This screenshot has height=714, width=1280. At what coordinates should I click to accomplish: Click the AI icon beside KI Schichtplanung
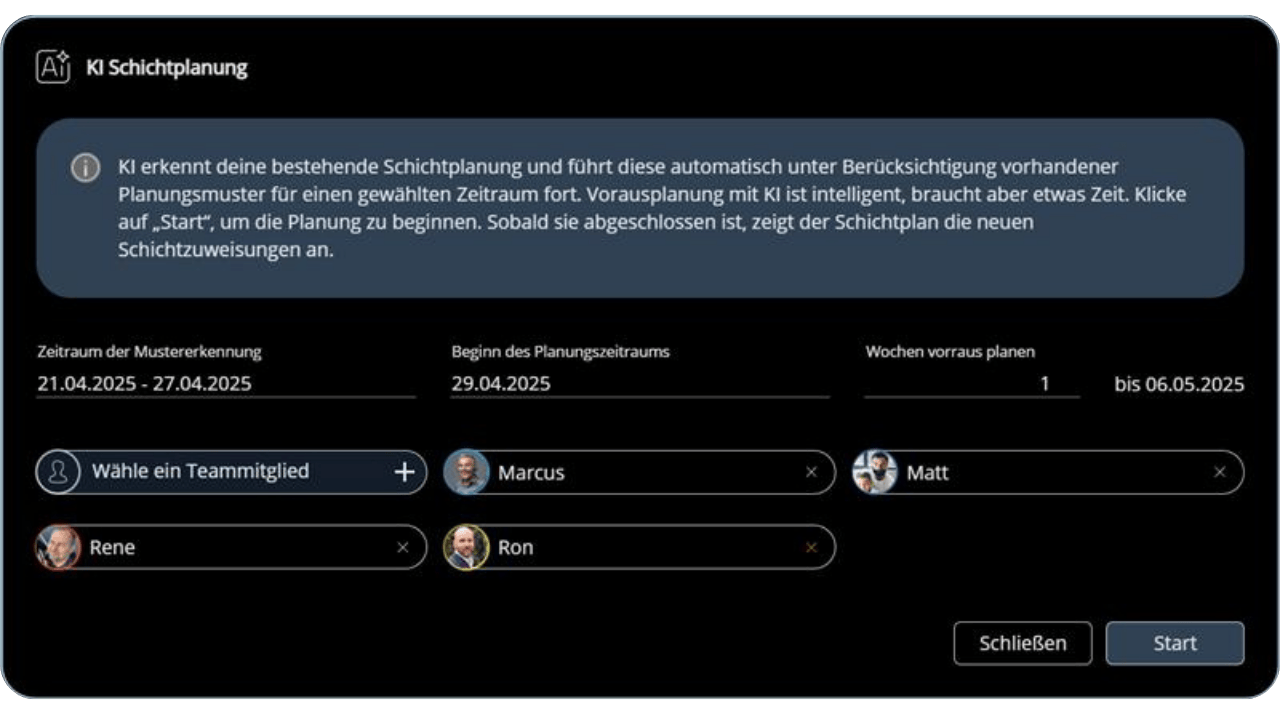pyautogui.click(x=53, y=67)
